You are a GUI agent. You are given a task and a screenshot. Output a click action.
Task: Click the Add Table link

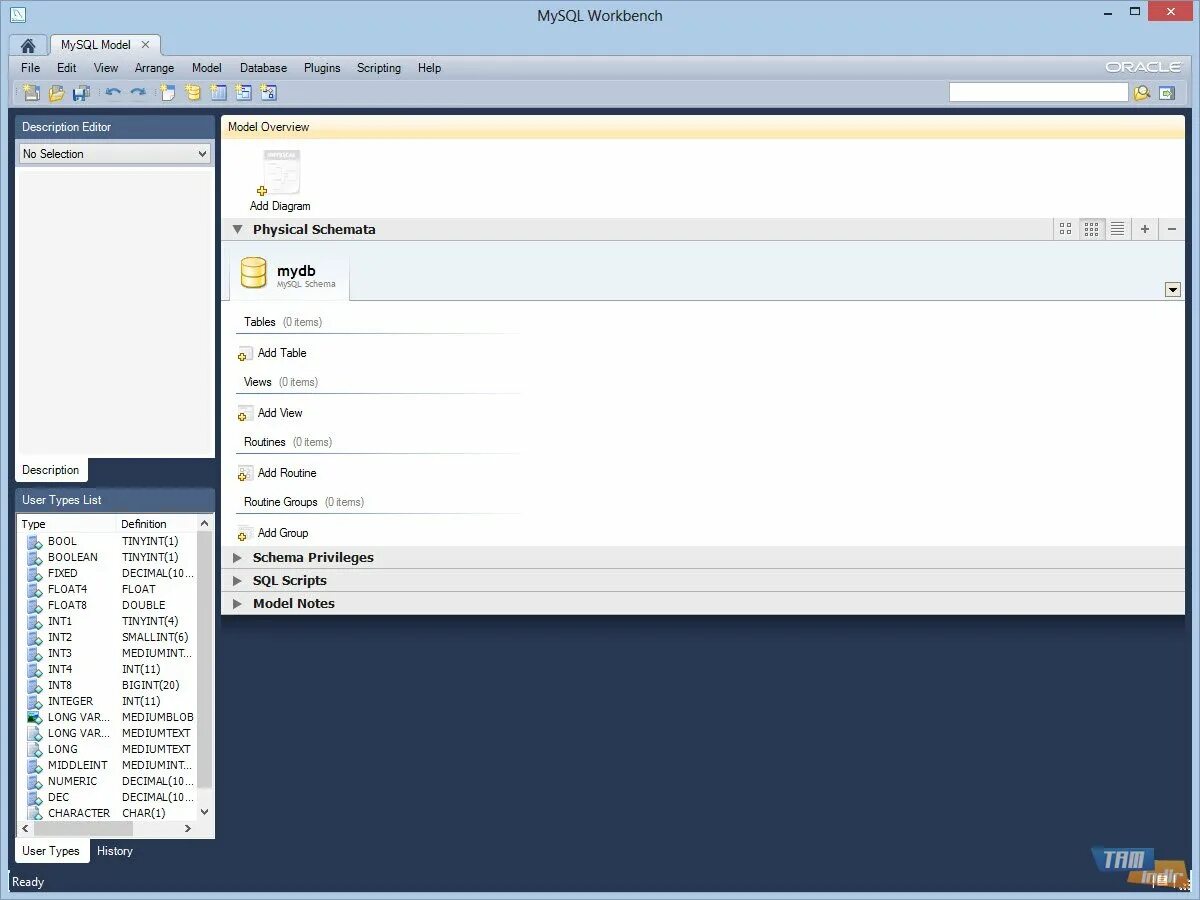tap(282, 353)
